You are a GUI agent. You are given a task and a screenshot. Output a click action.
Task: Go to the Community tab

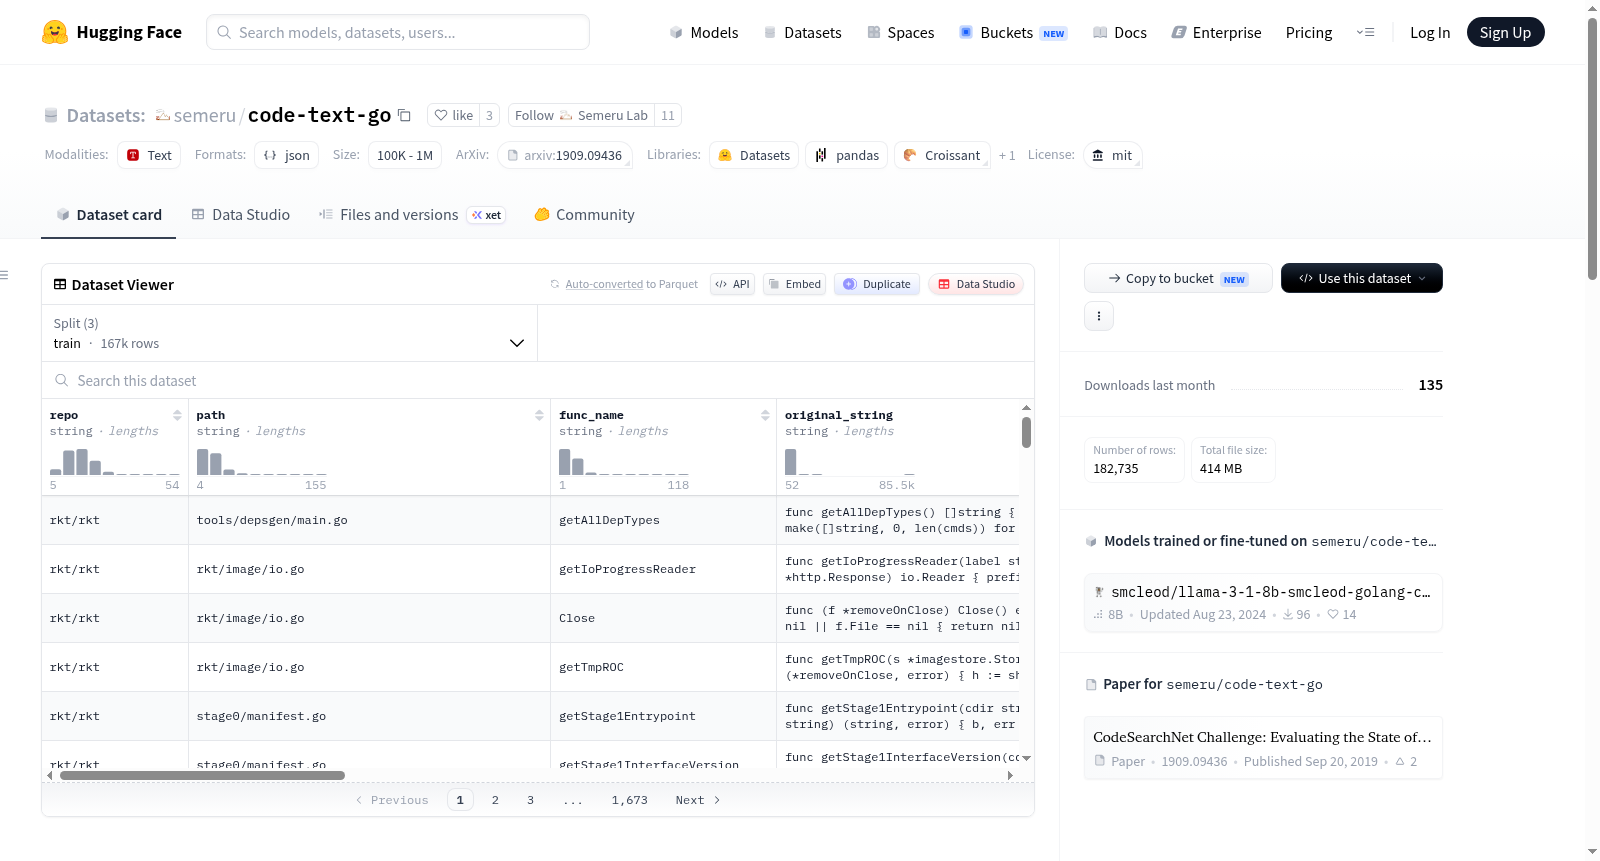[584, 215]
